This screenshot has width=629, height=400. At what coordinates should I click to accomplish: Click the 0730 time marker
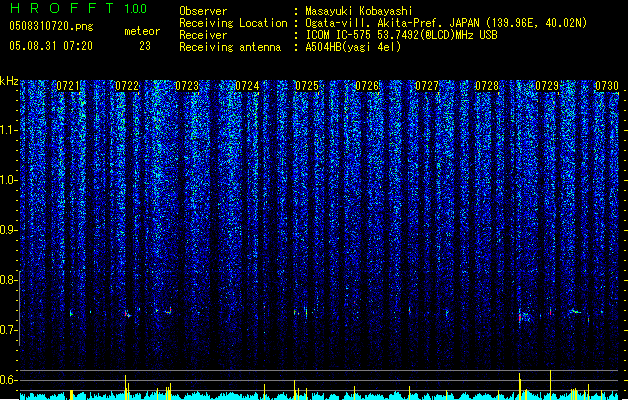click(x=607, y=86)
